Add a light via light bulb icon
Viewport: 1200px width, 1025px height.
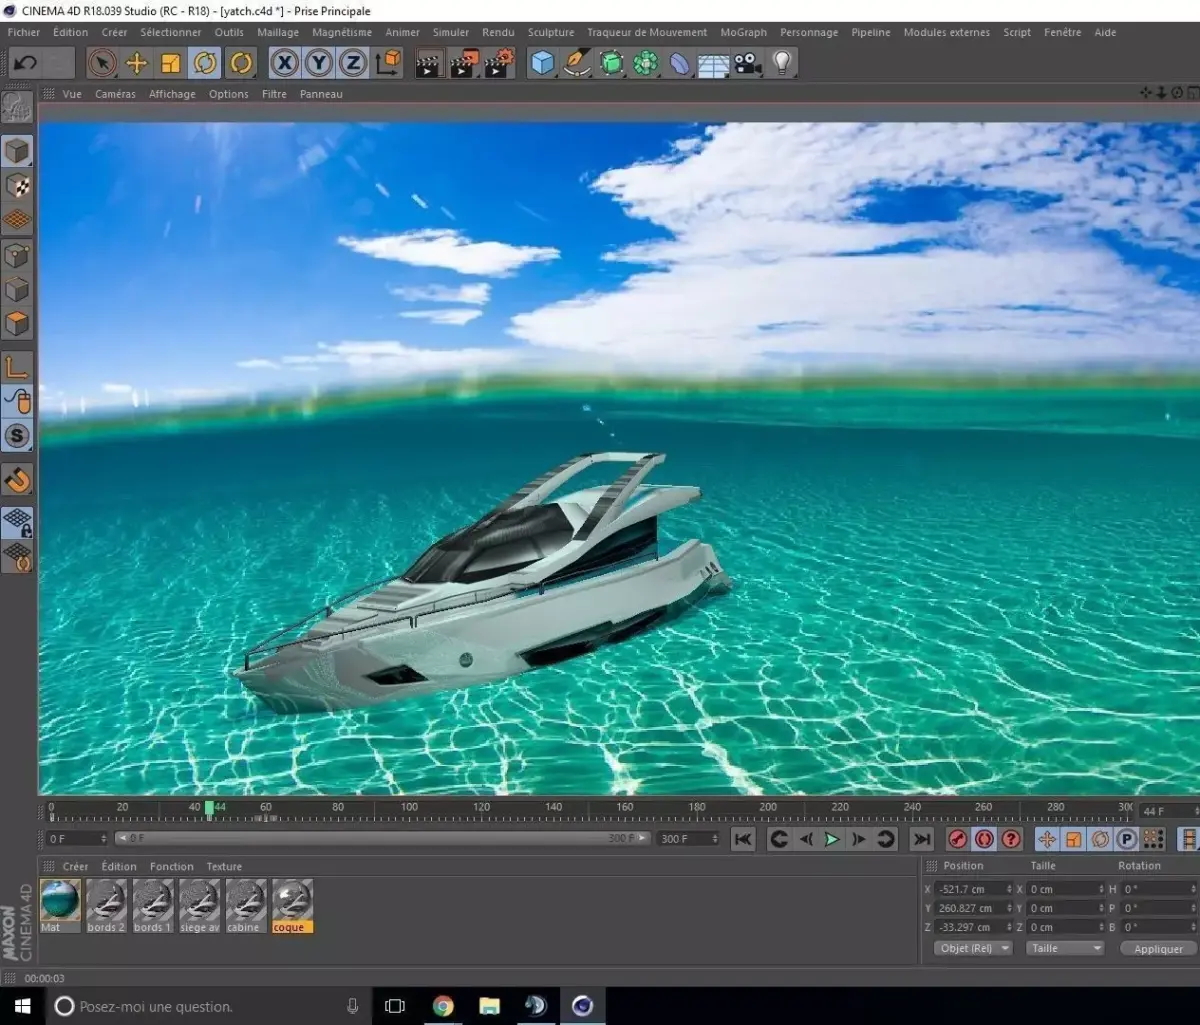pos(782,64)
